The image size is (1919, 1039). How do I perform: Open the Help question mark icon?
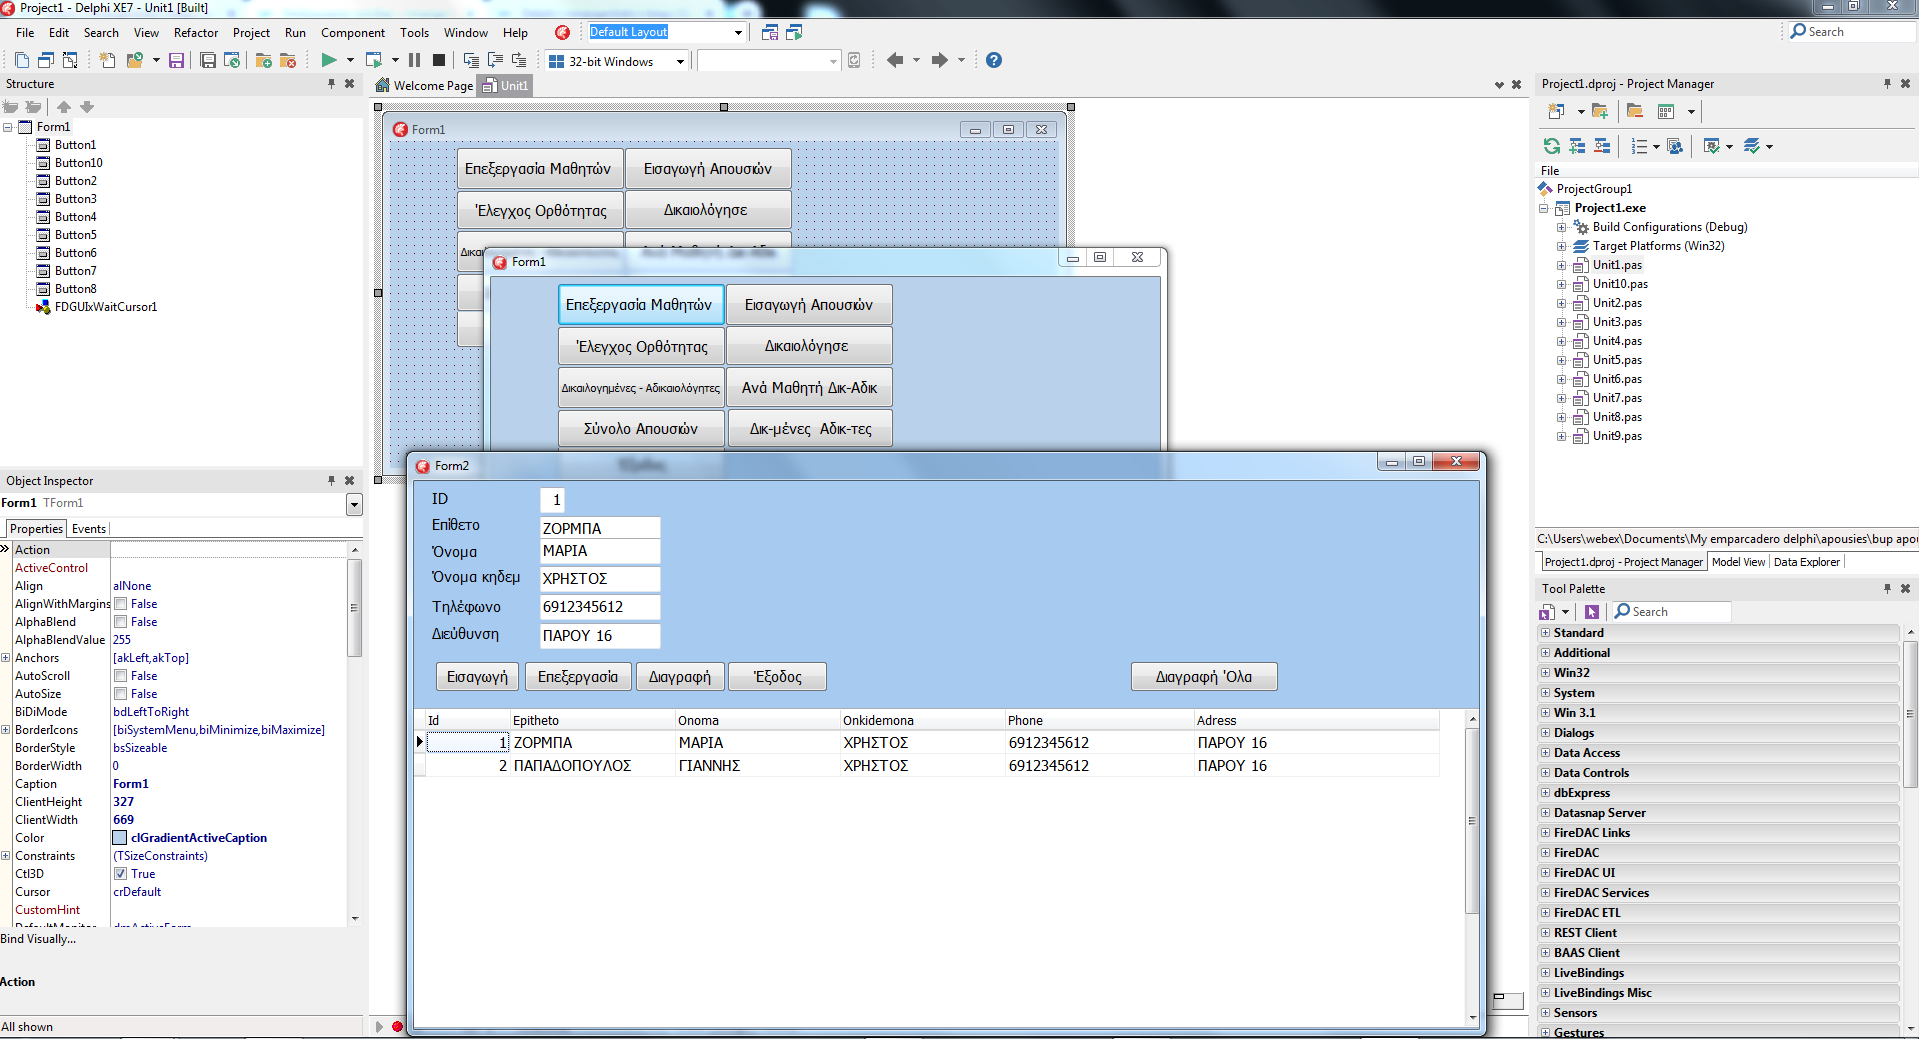(993, 60)
